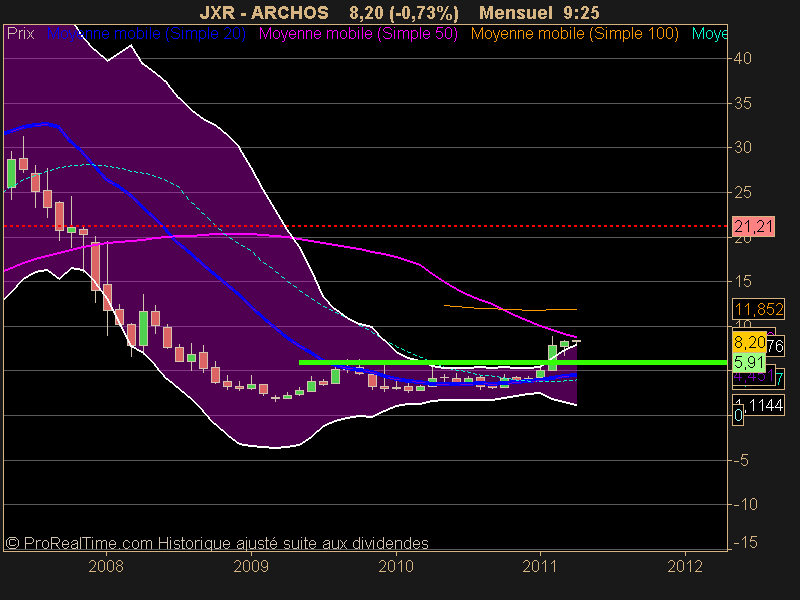800x600 pixels.
Task: Click the 25 price axis label
Action: (x=742, y=192)
